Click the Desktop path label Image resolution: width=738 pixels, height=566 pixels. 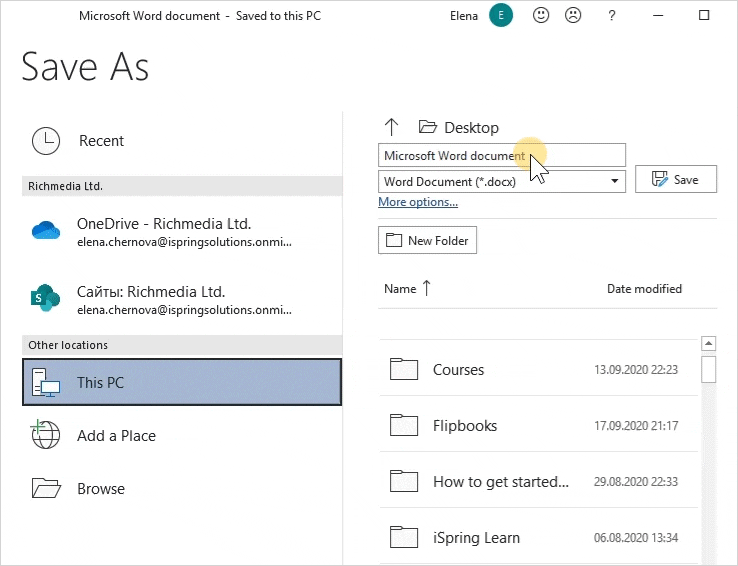[472, 128]
